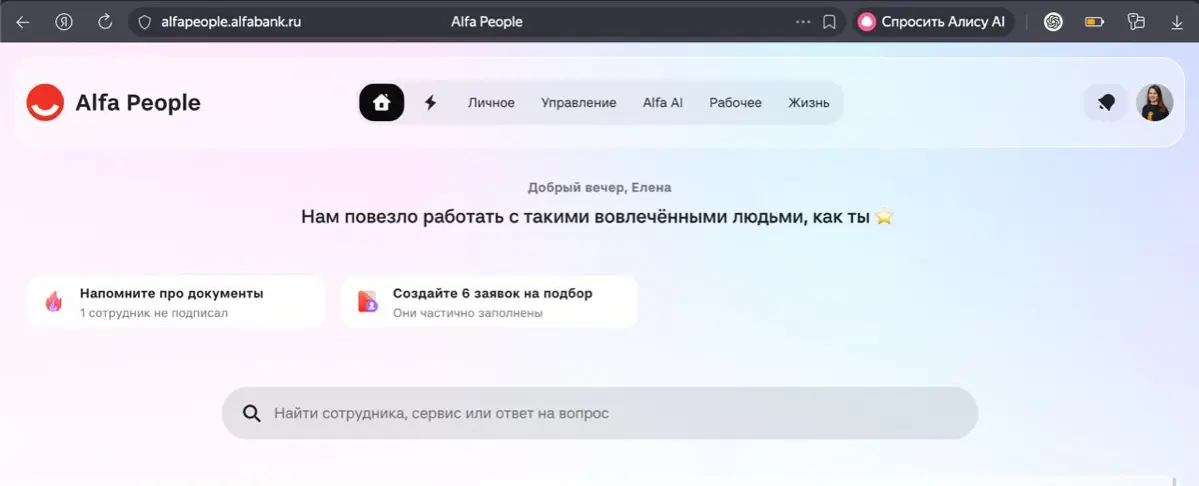Open the Создайте 6 заявок на подбор card

tap(489, 302)
